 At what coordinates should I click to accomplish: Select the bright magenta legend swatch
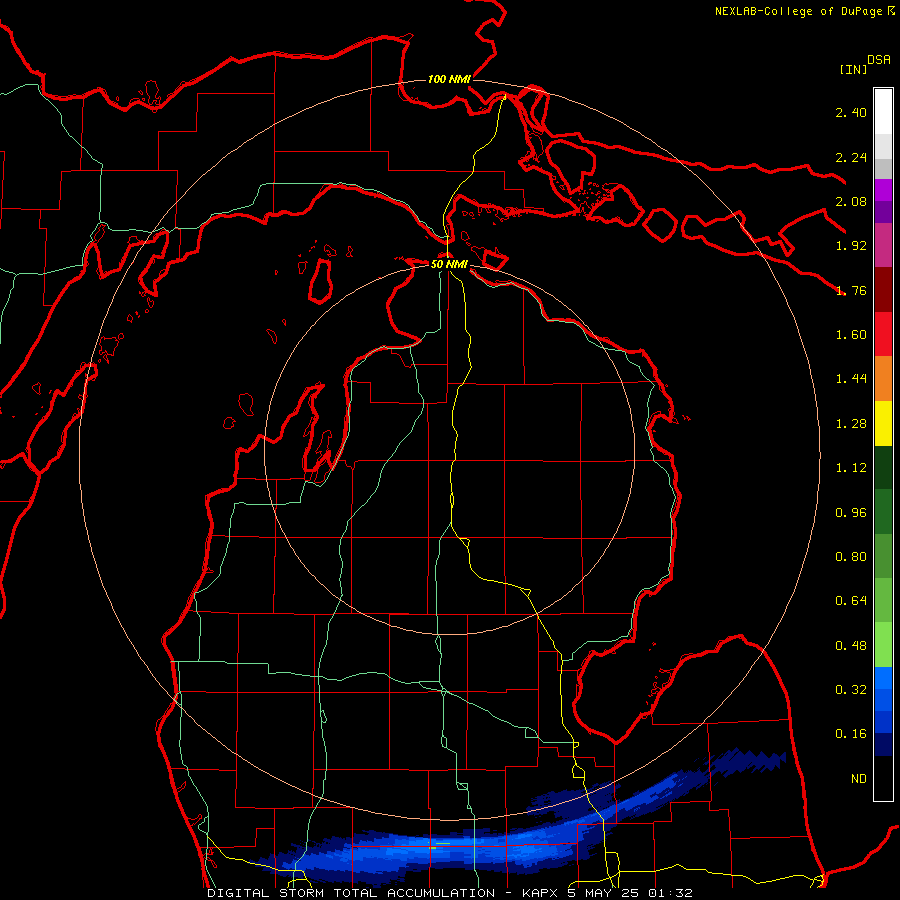point(883,190)
